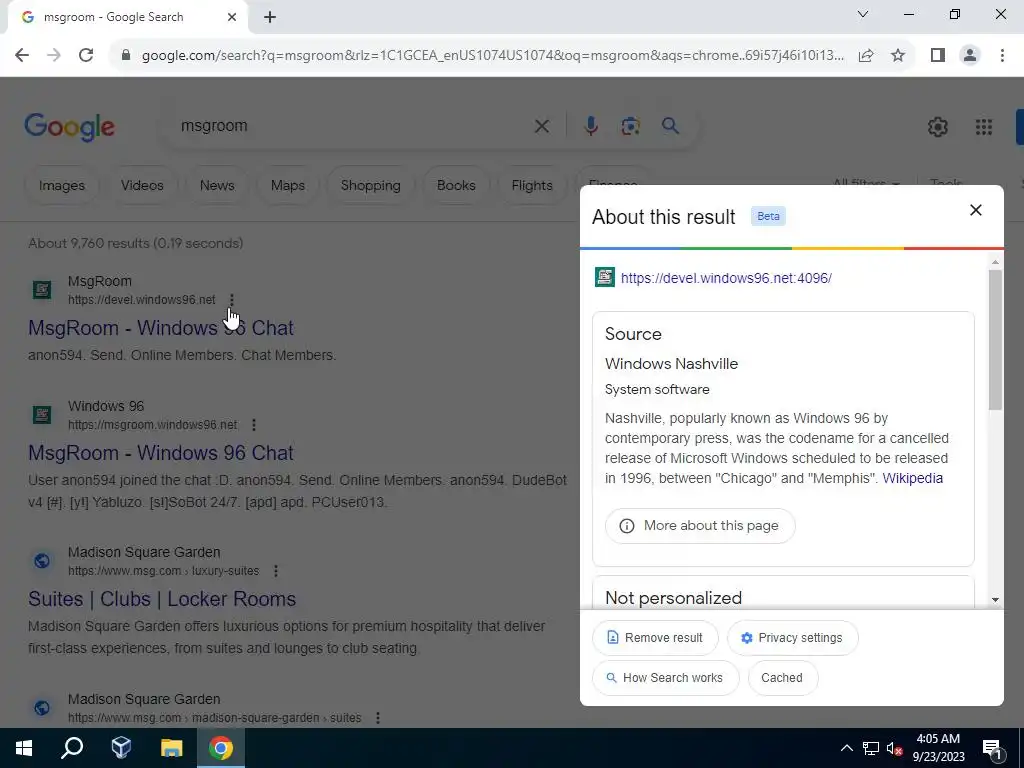Screen dimensions: 1024x768
Task: Switch to Shopping results
Action: 370,185
